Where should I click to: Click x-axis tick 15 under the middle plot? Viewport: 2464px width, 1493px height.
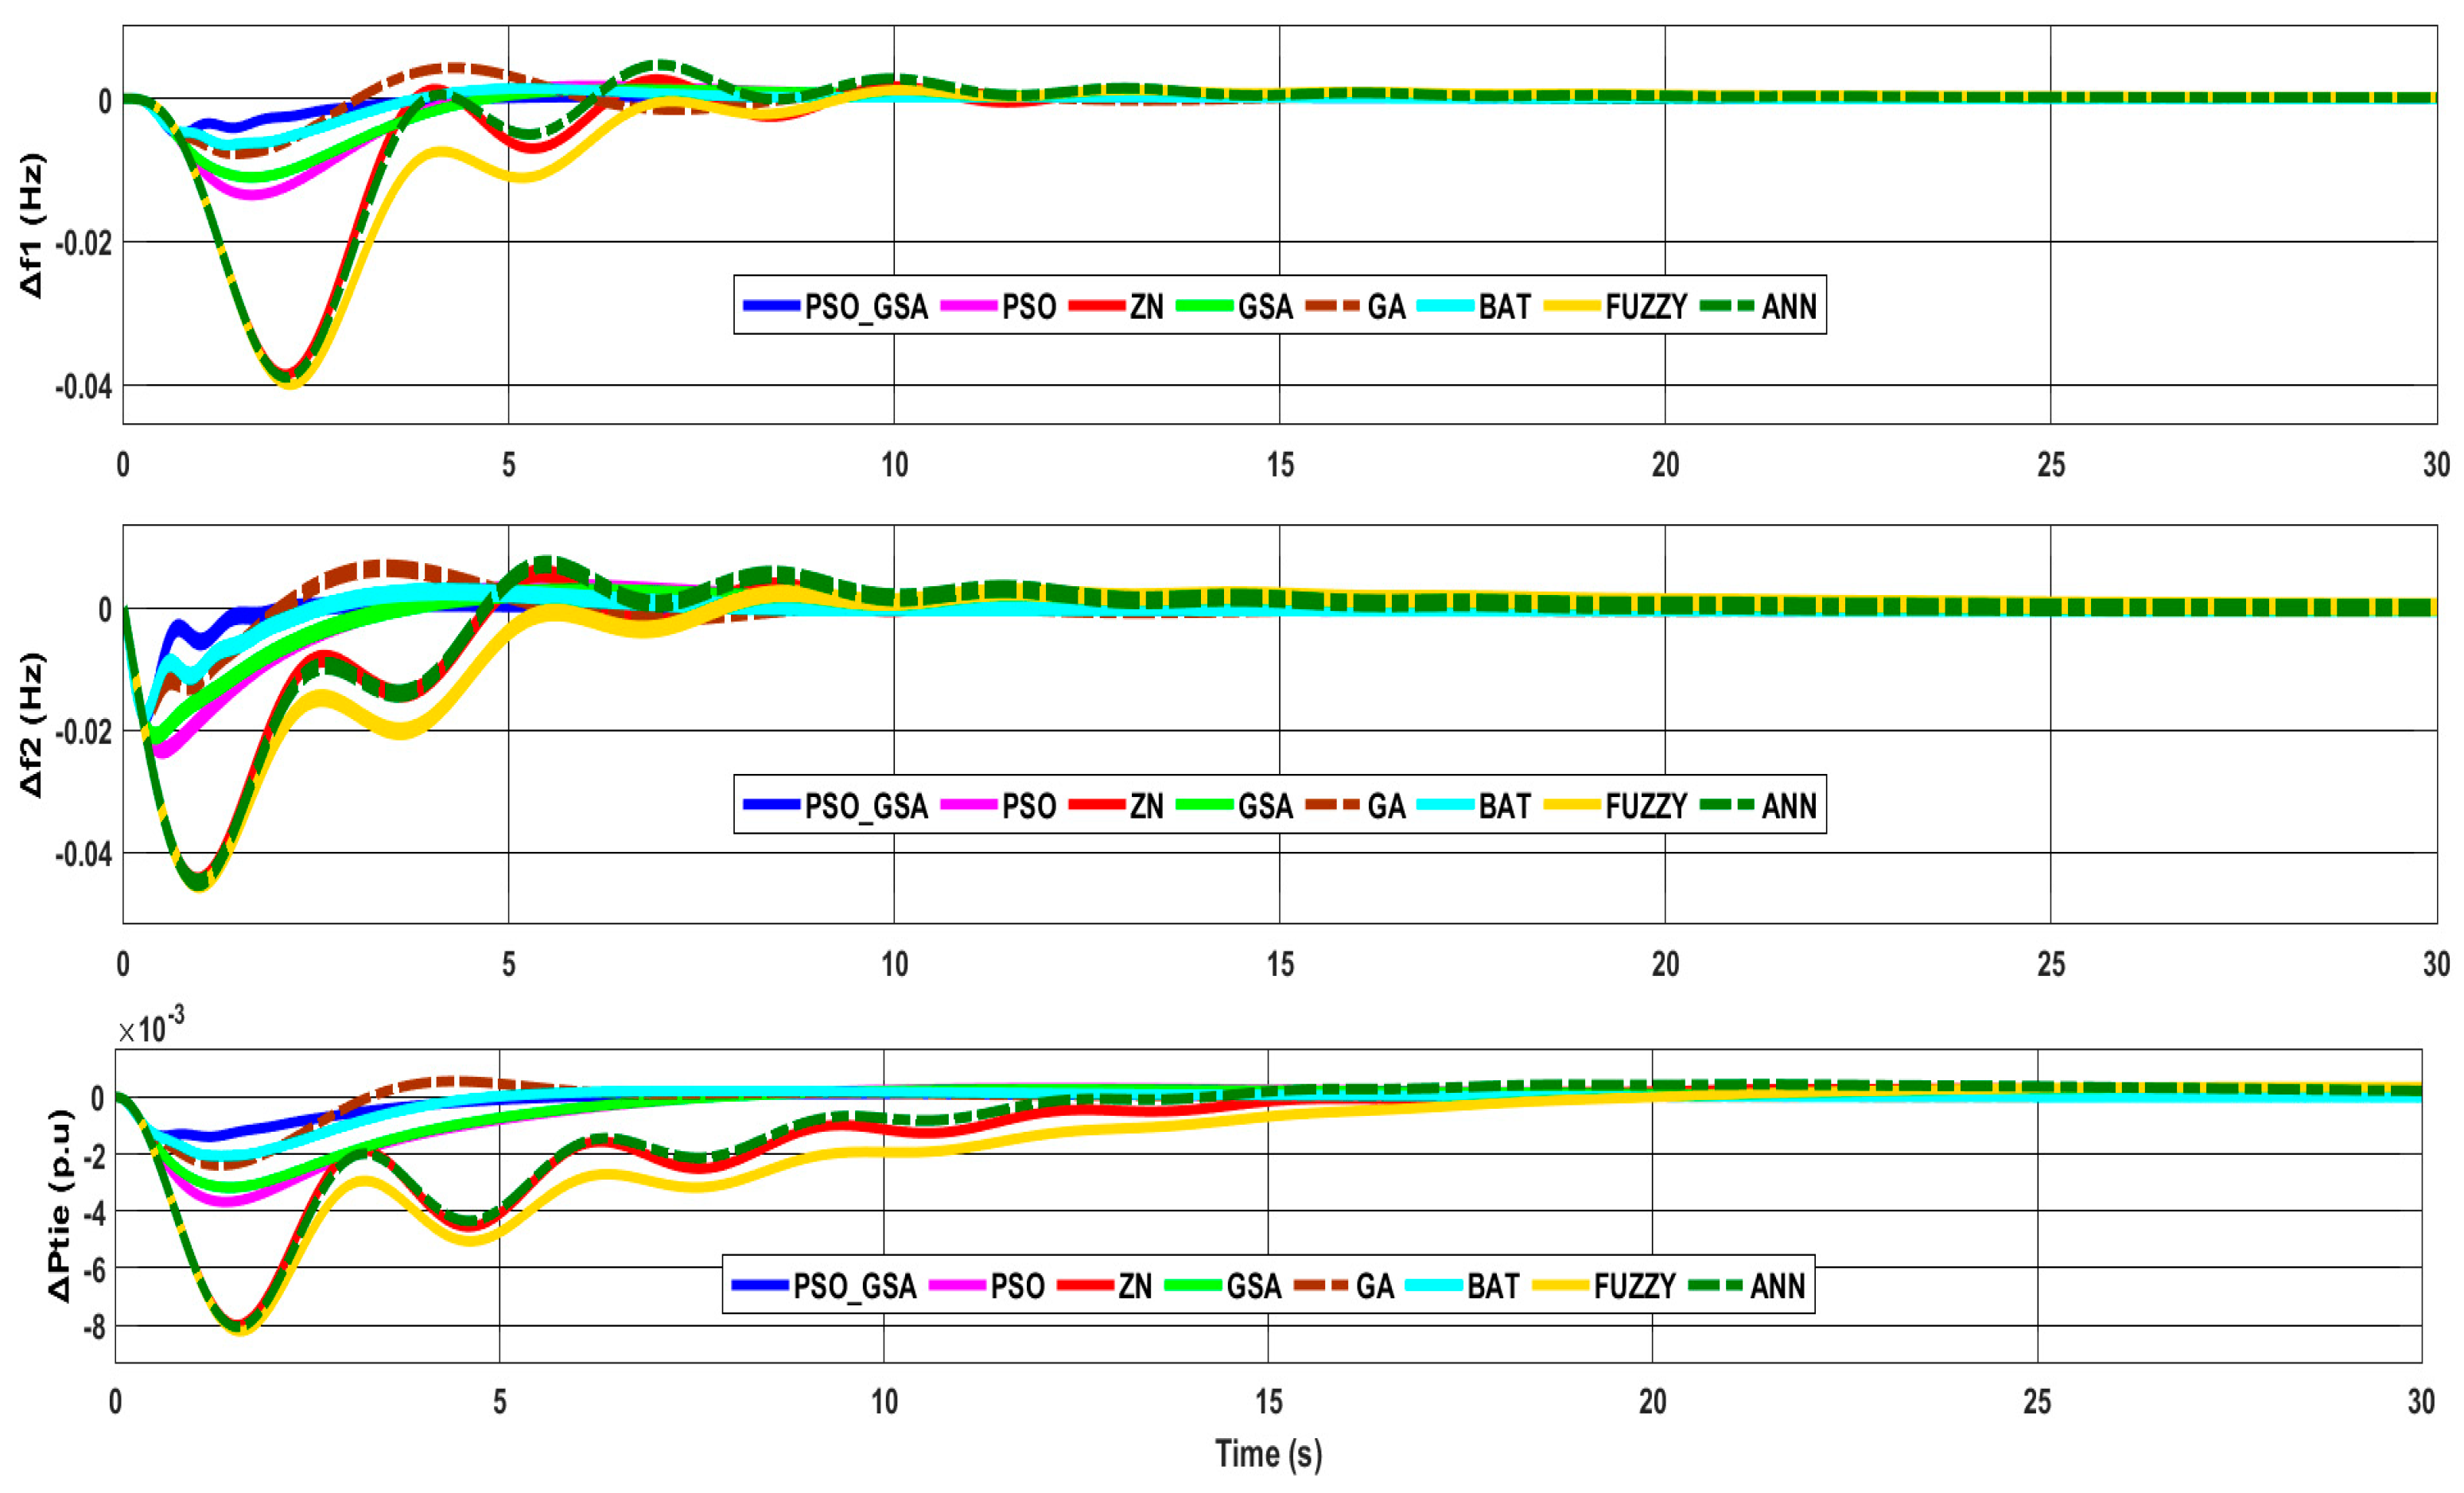coord(1280,964)
